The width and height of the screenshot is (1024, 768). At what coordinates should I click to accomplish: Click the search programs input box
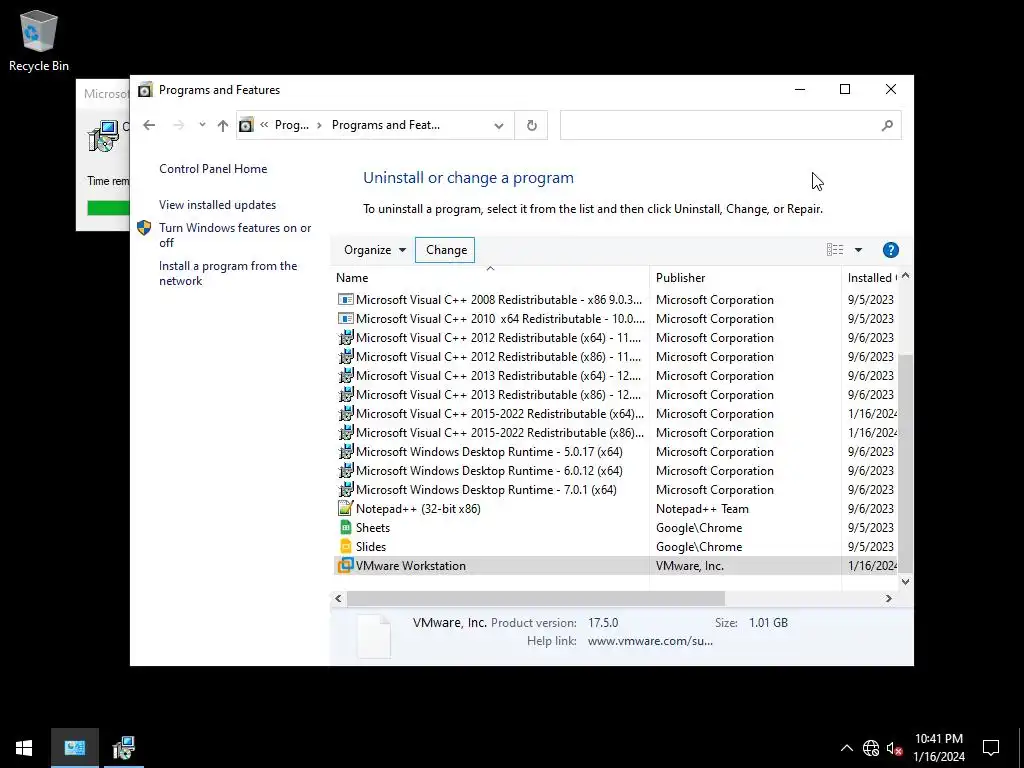click(720, 125)
